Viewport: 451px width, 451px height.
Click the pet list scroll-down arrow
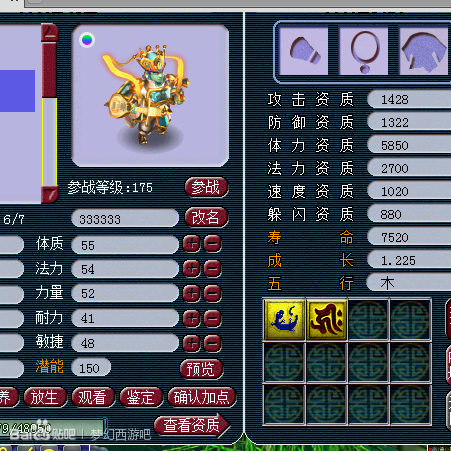tap(50, 194)
